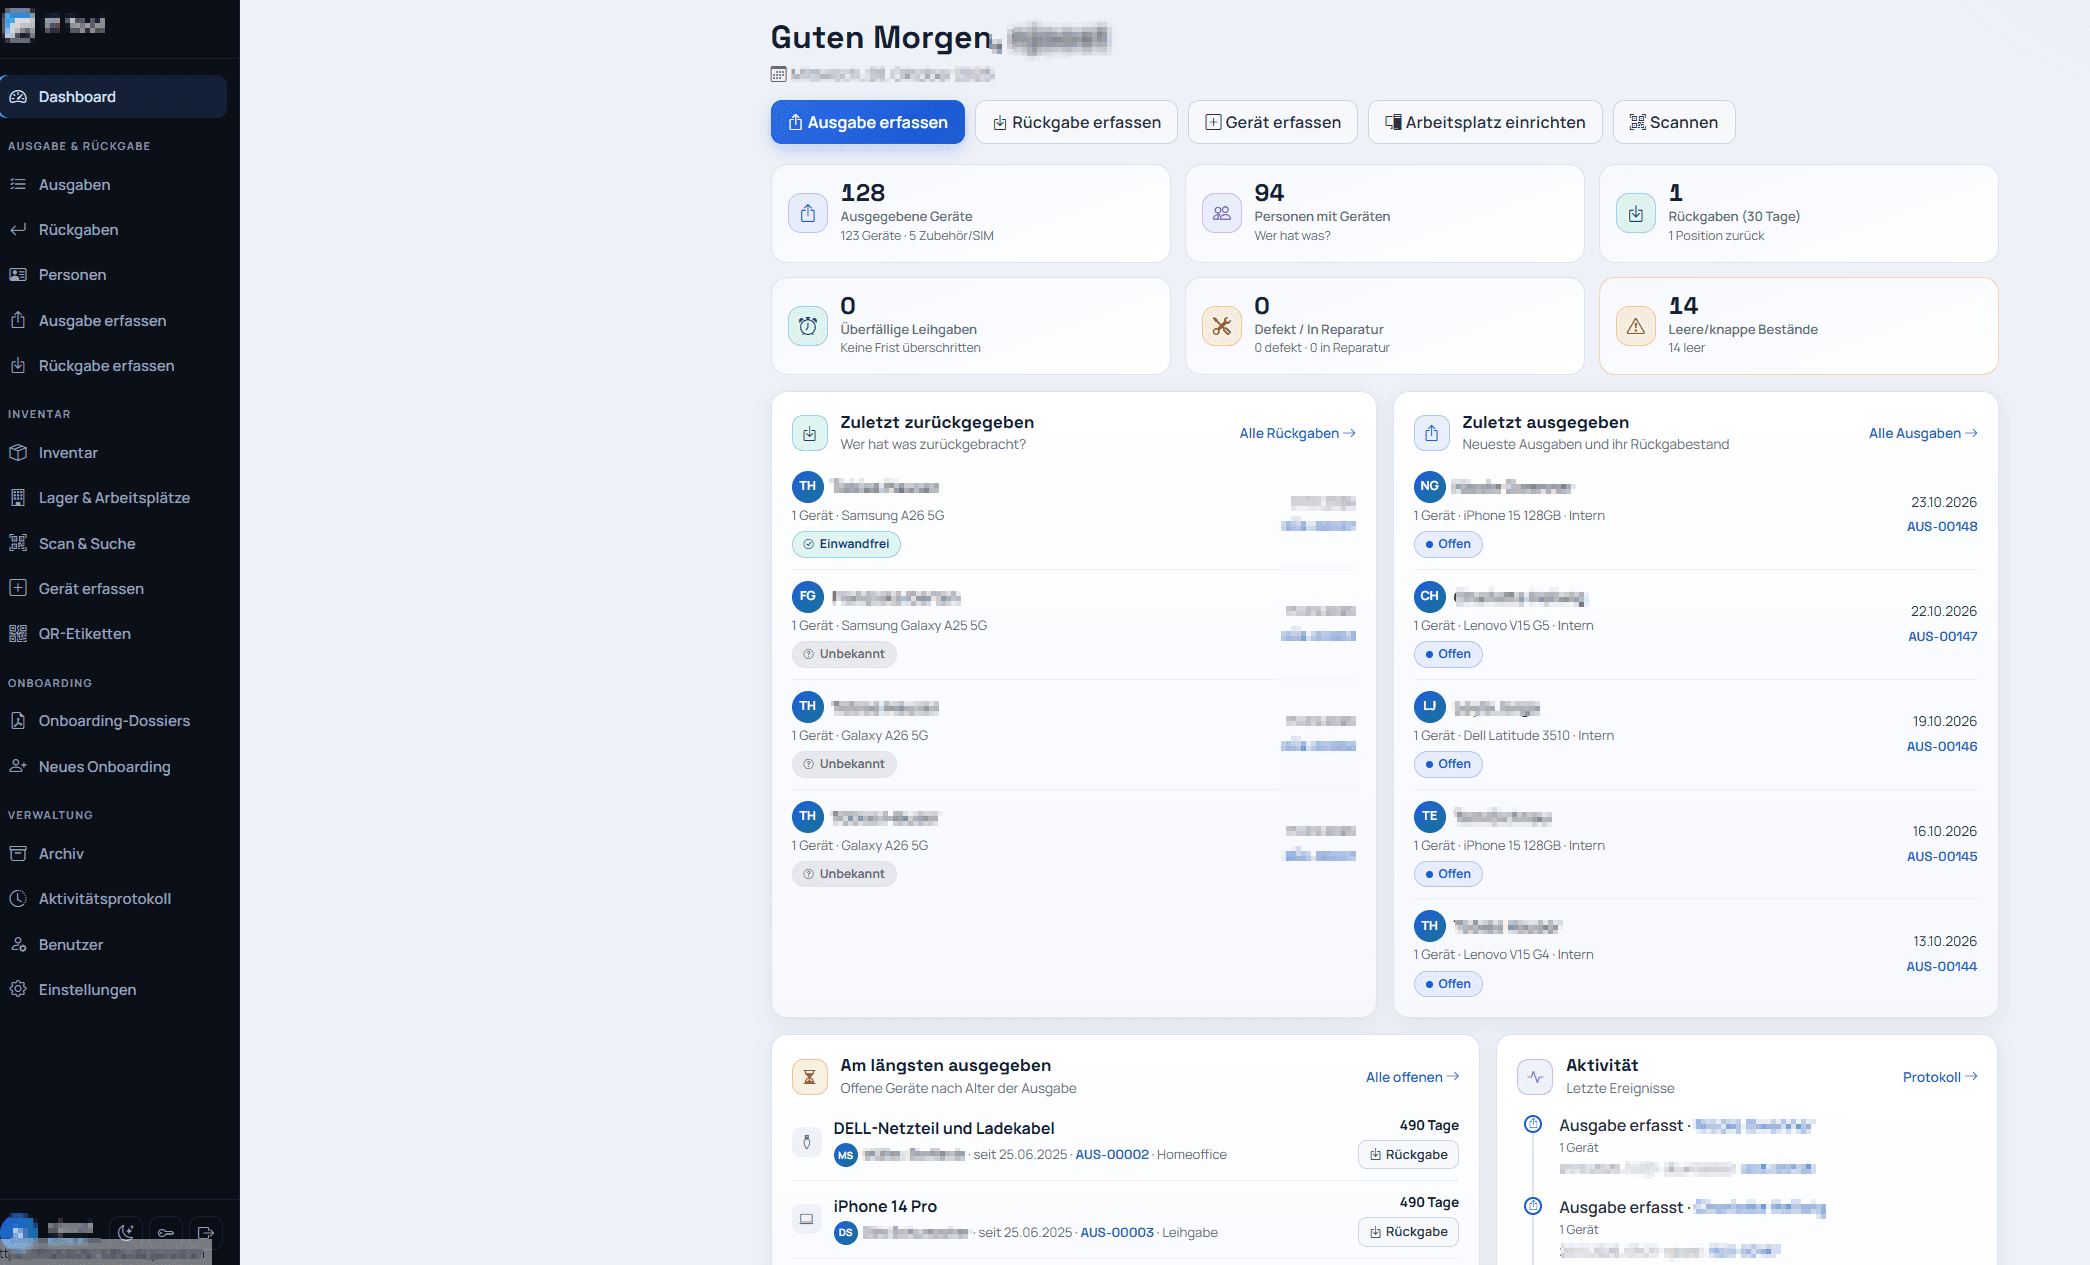Follow the Alle Rückgaben link
Viewport: 2090px width, 1265px height.
(x=1297, y=433)
